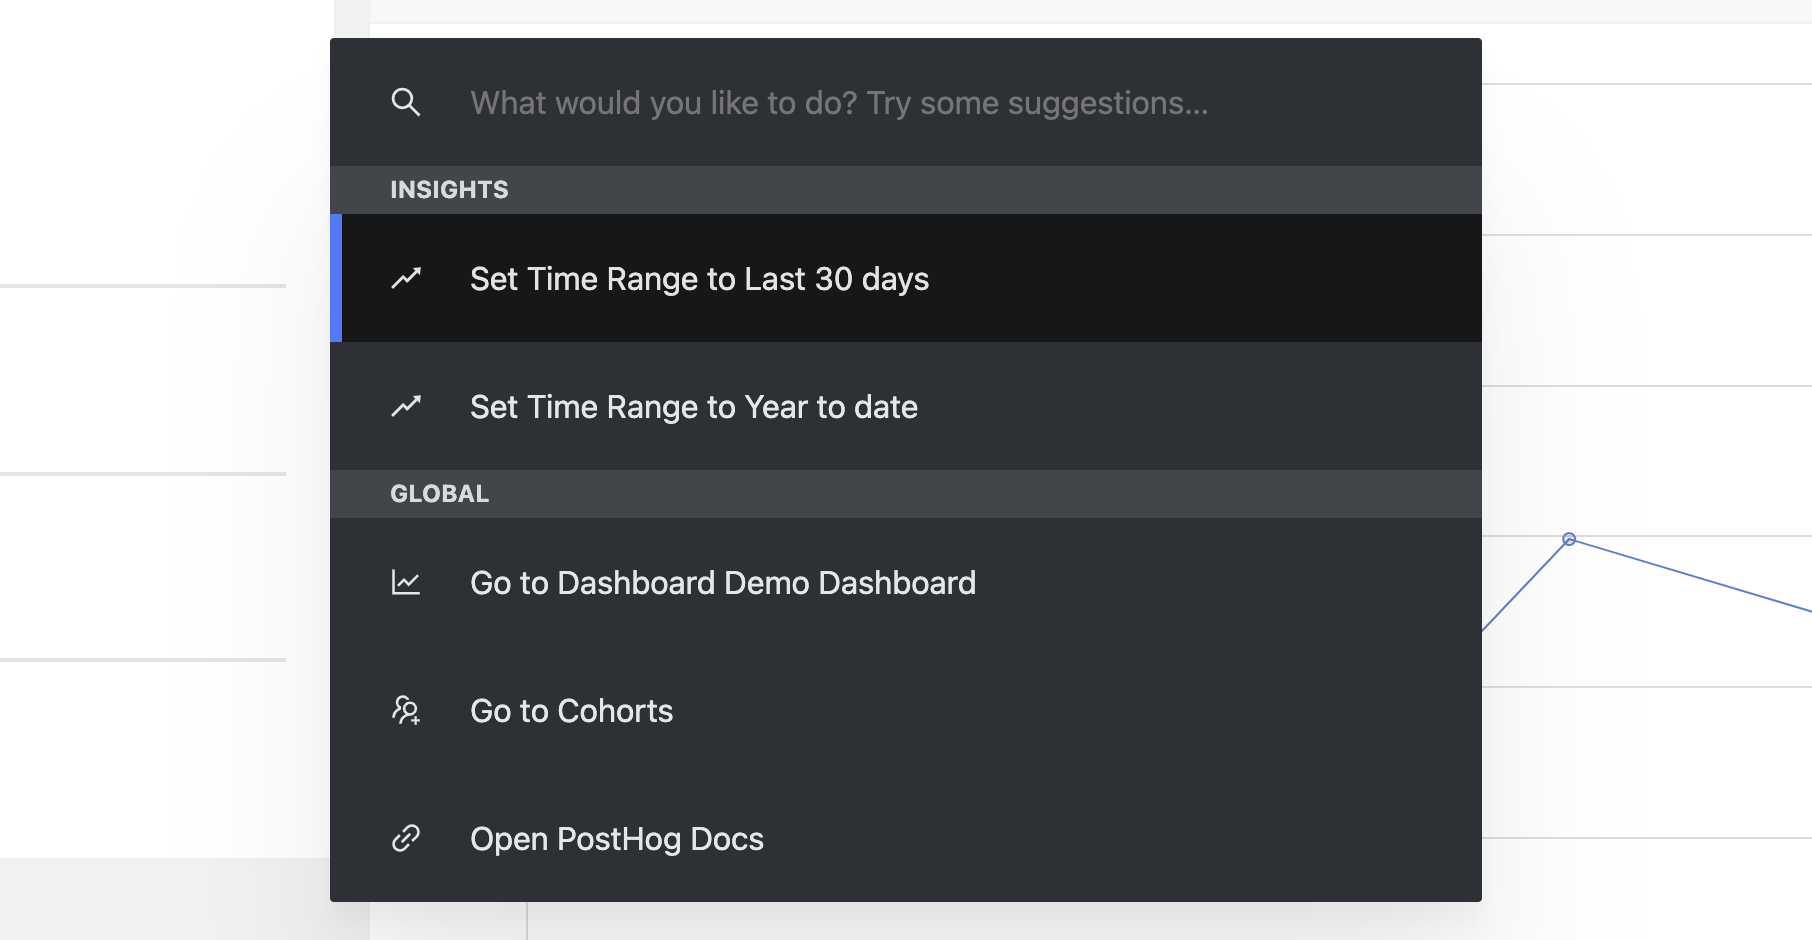
Task: Select the blue highlight bar on the active row
Action: pyautogui.click(x=337, y=279)
